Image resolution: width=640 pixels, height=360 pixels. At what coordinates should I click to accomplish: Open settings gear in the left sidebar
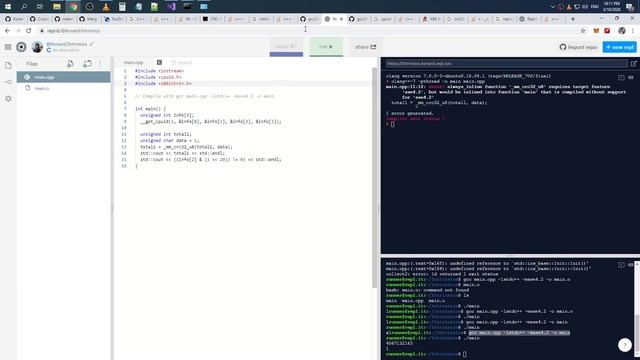pyautogui.click(x=8, y=99)
